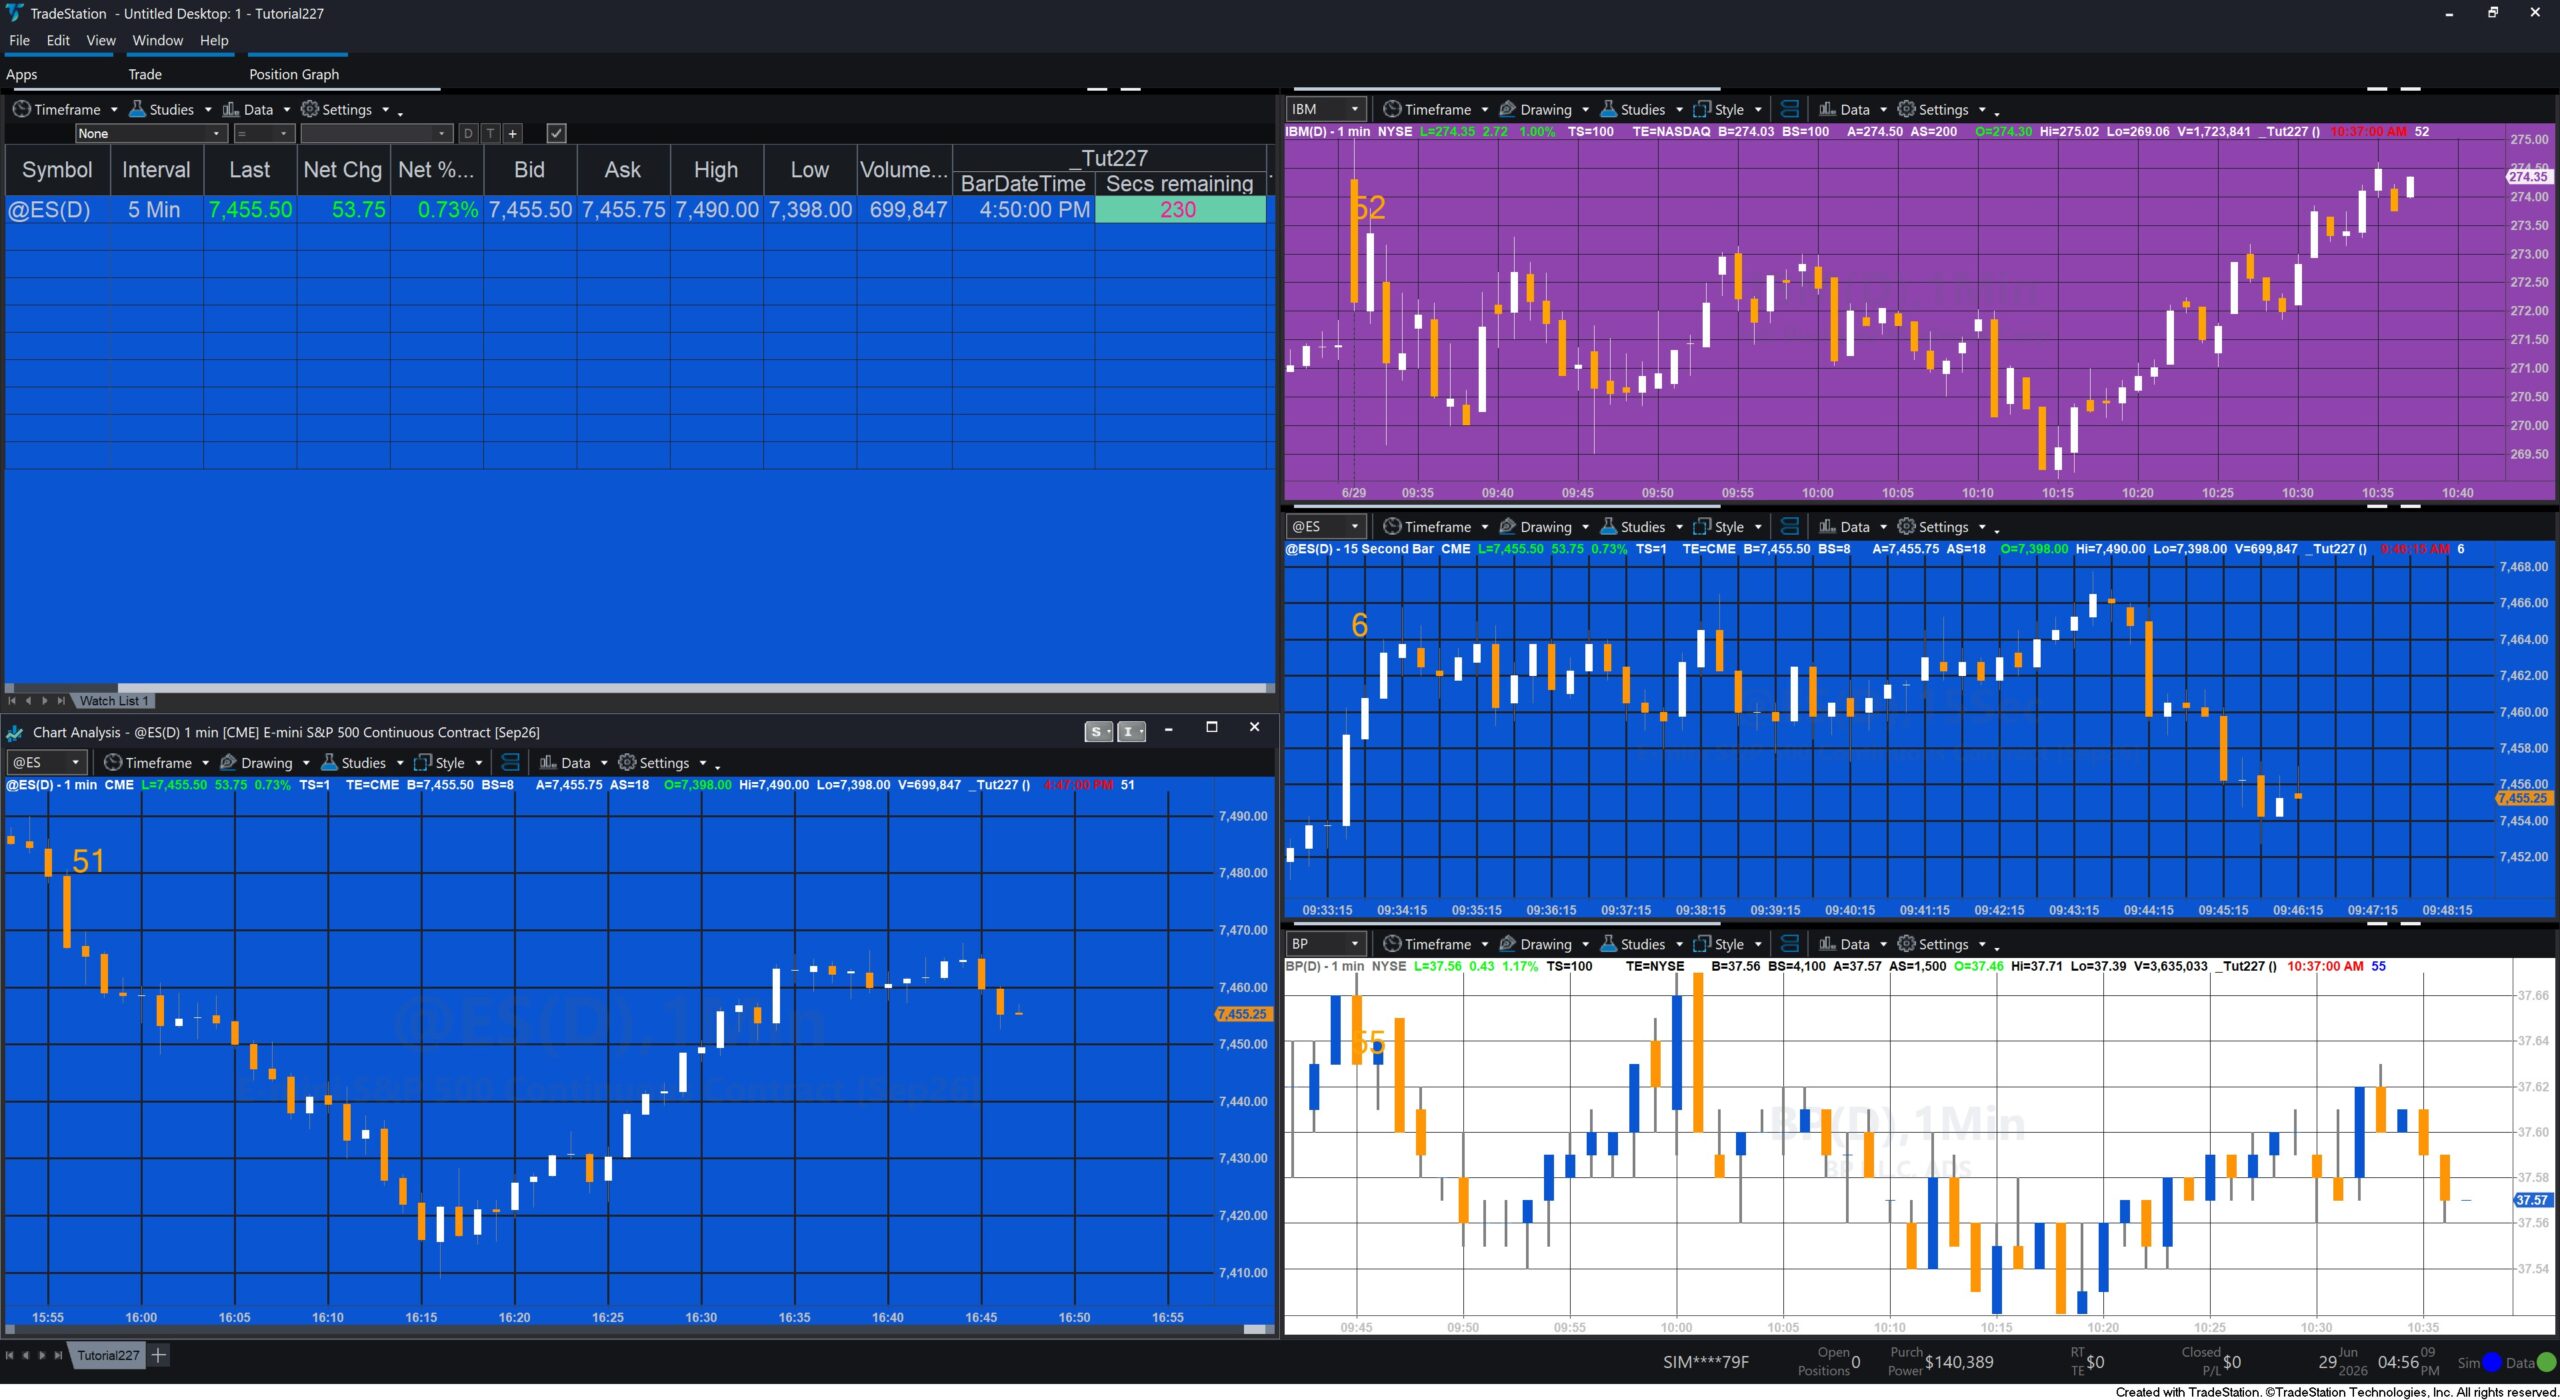Image resolution: width=2560 pixels, height=1400 pixels.
Task: Click the Tutorial227 desktop tab
Action: [x=108, y=1355]
